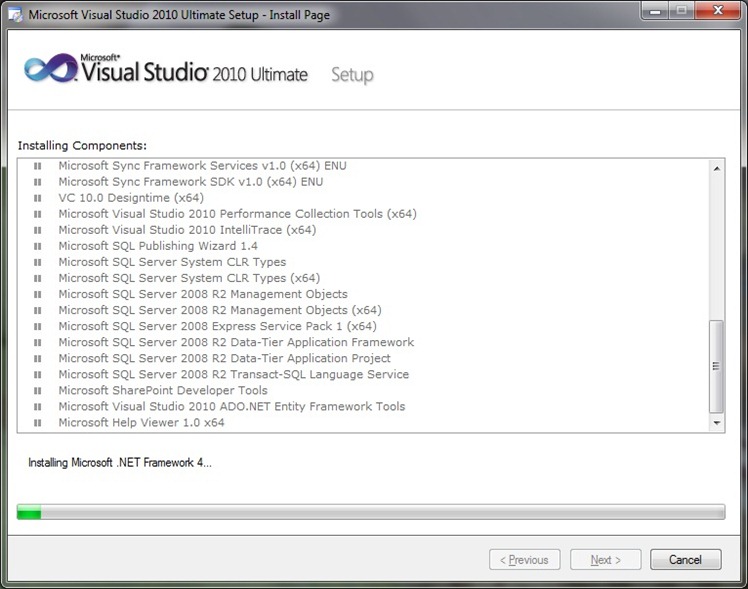Click the setup window title bar icon
The height and width of the screenshot is (589, 748).
click(x=15, y=15)
